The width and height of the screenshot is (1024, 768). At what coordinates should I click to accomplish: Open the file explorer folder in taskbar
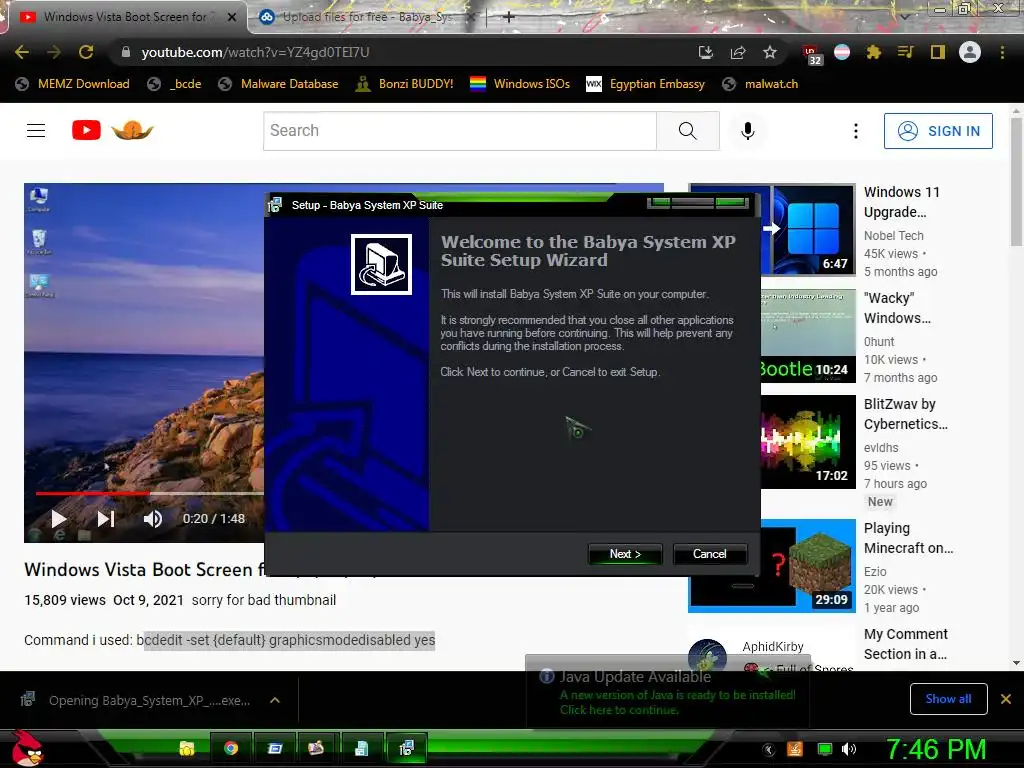click(187, 748)
